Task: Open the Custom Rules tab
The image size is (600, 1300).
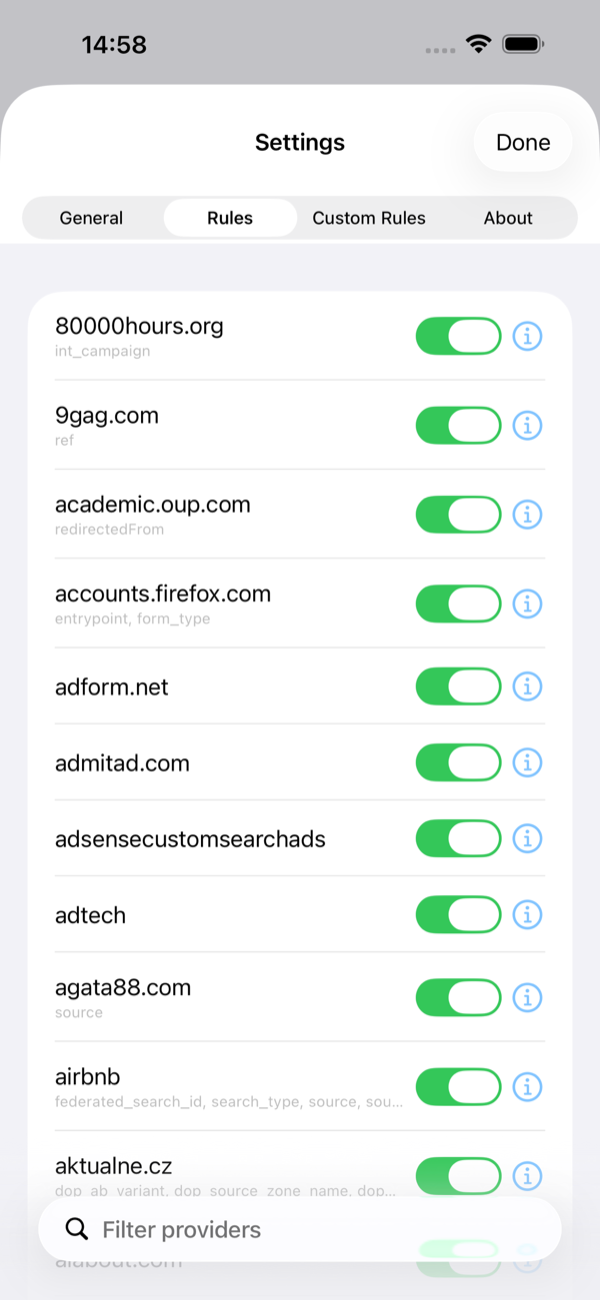Action: 369,218
